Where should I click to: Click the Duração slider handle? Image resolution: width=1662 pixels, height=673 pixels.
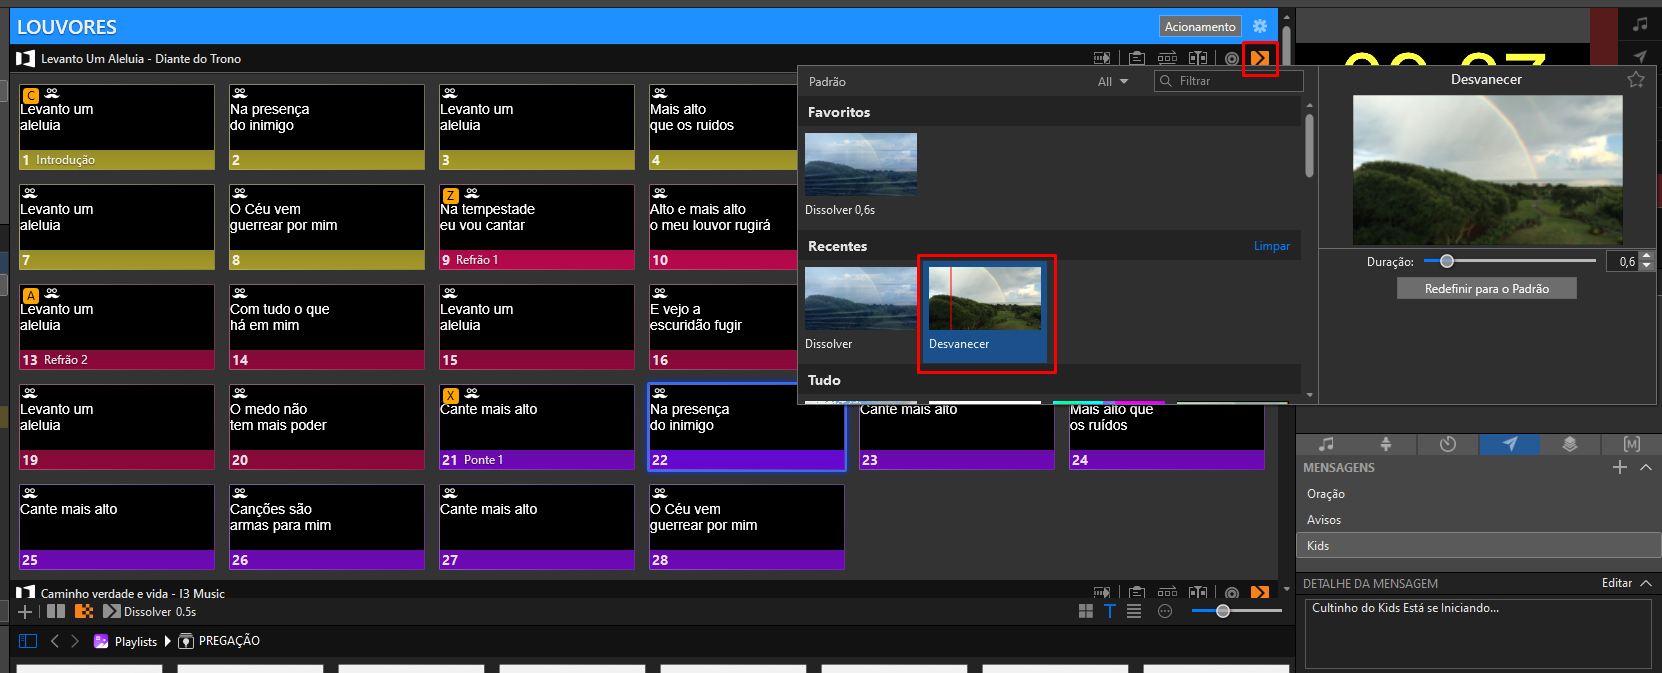1446,261
